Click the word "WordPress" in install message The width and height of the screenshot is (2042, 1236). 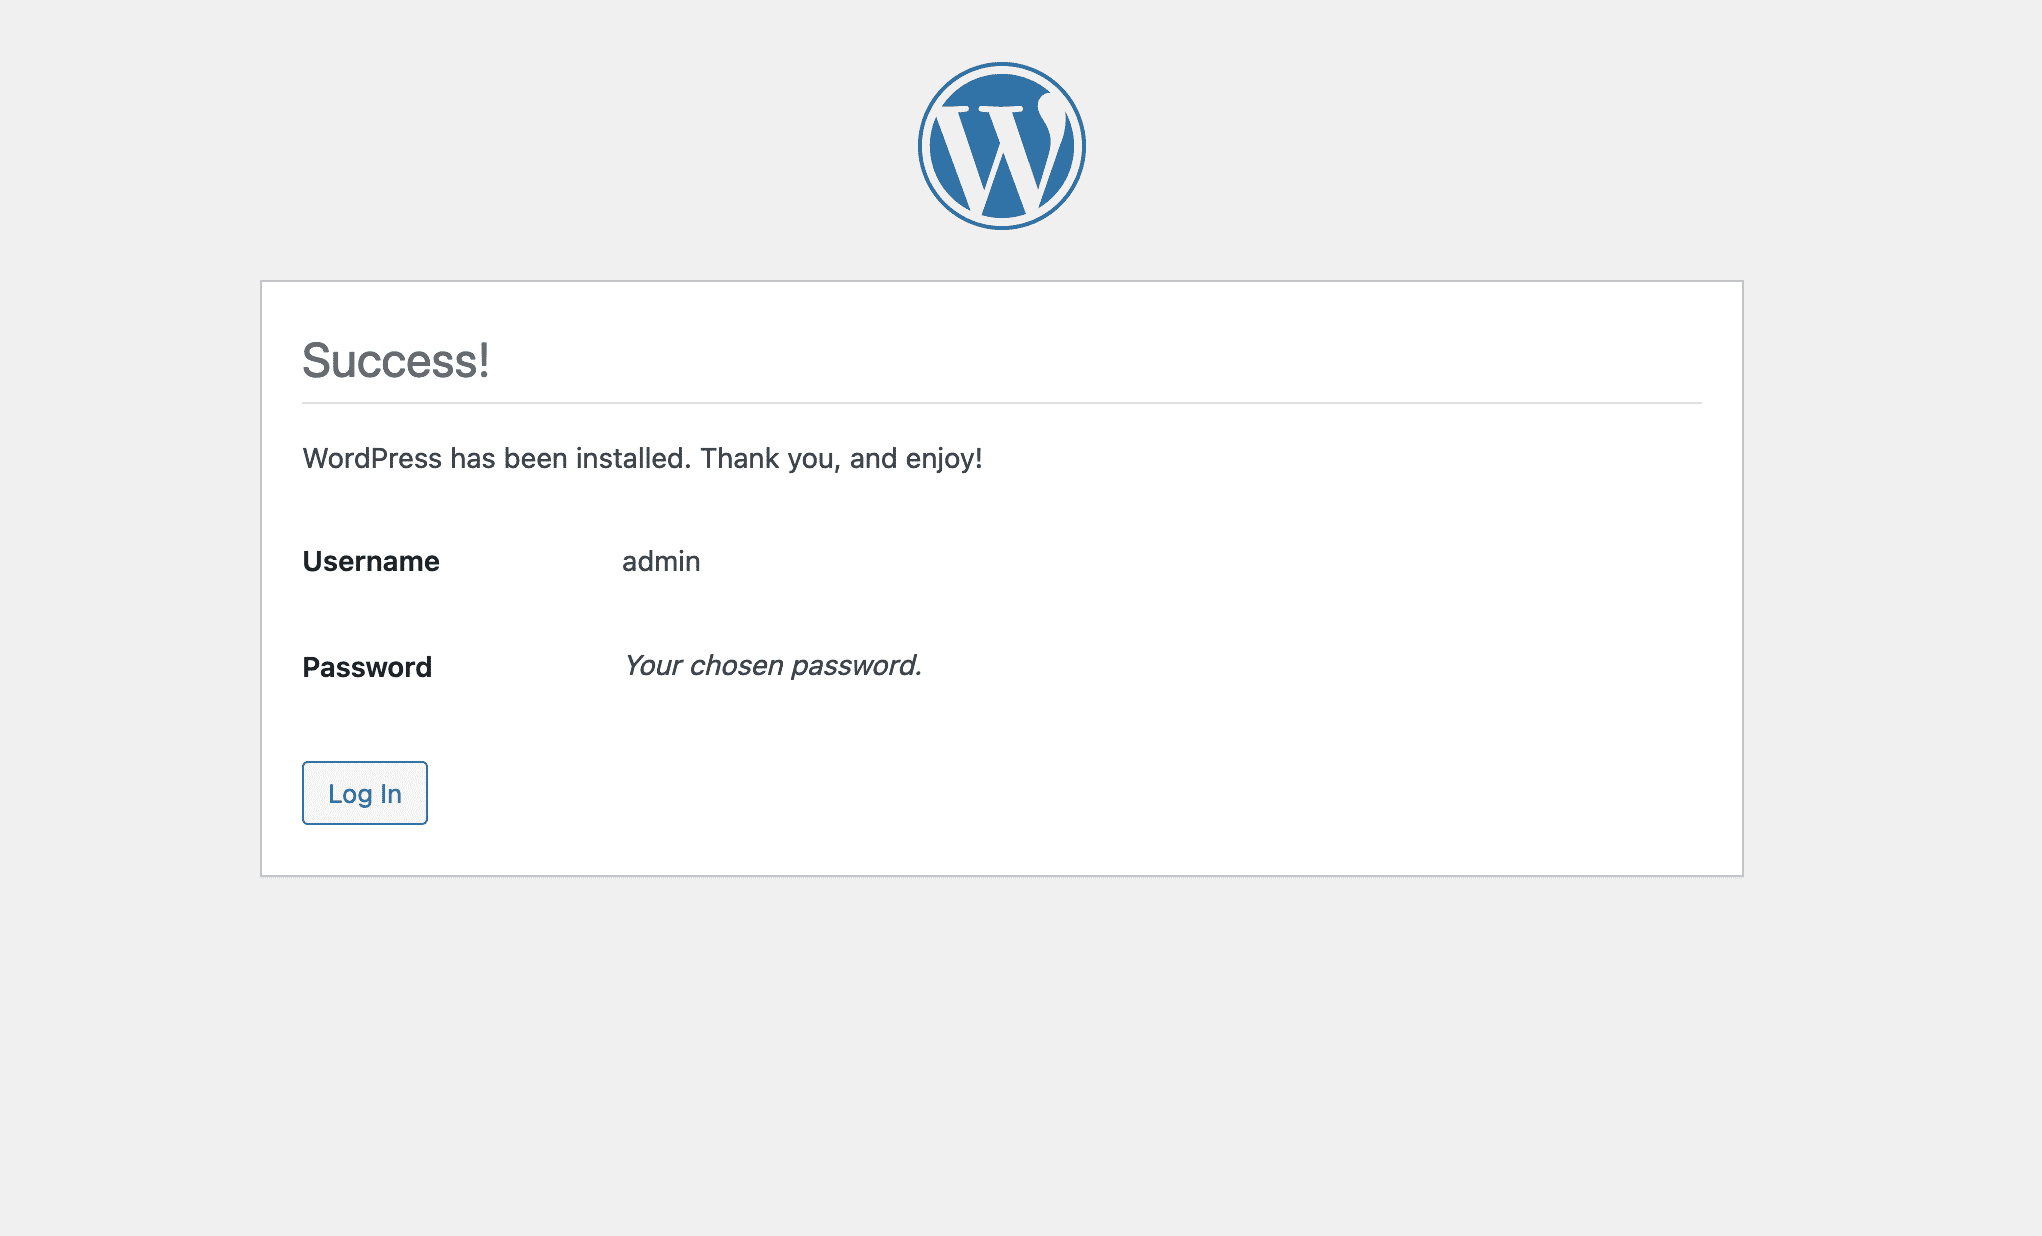coord(372,458)
